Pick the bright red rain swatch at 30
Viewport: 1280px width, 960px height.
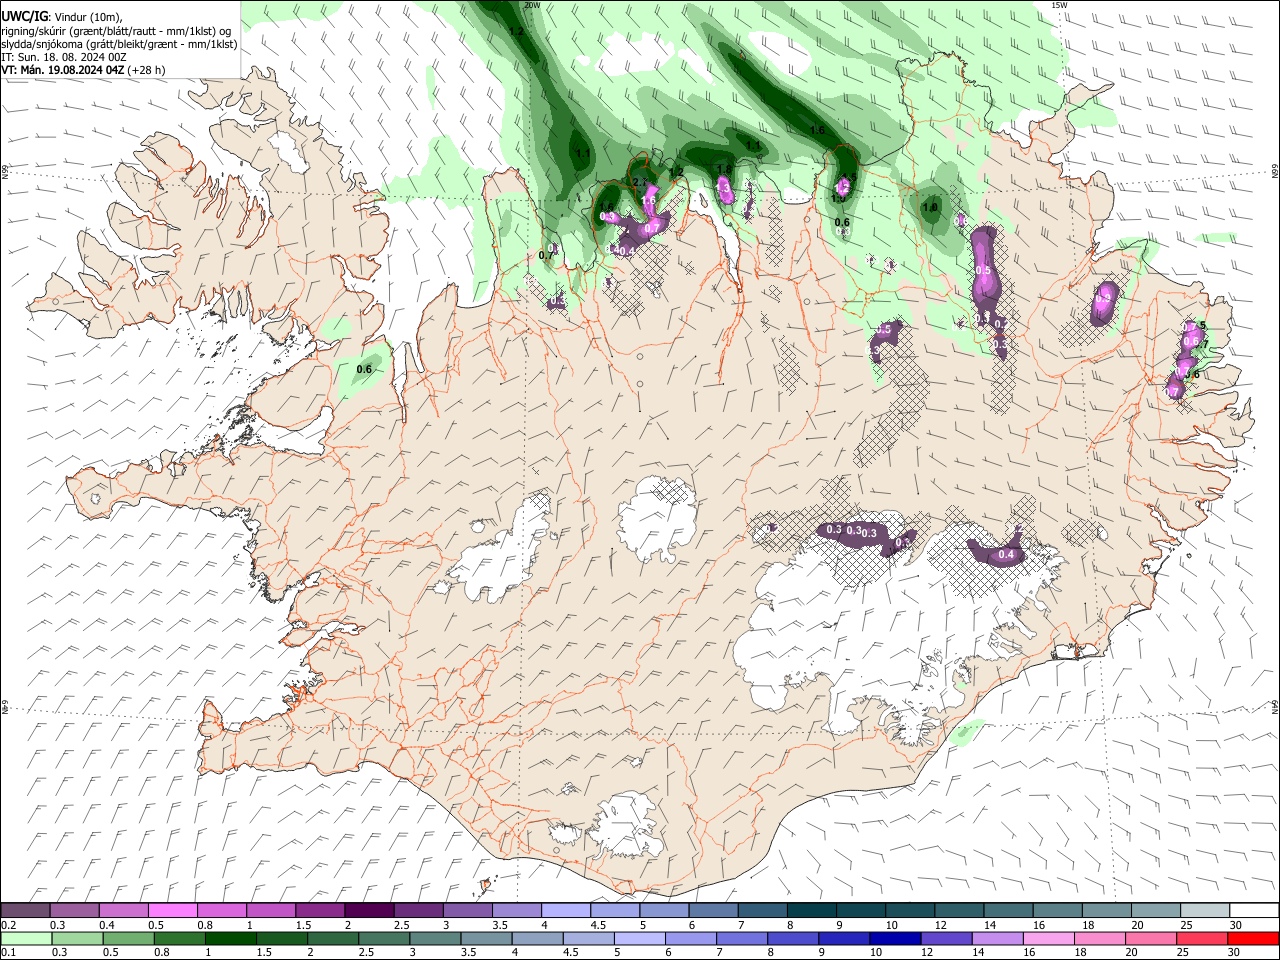(1252, 938)
